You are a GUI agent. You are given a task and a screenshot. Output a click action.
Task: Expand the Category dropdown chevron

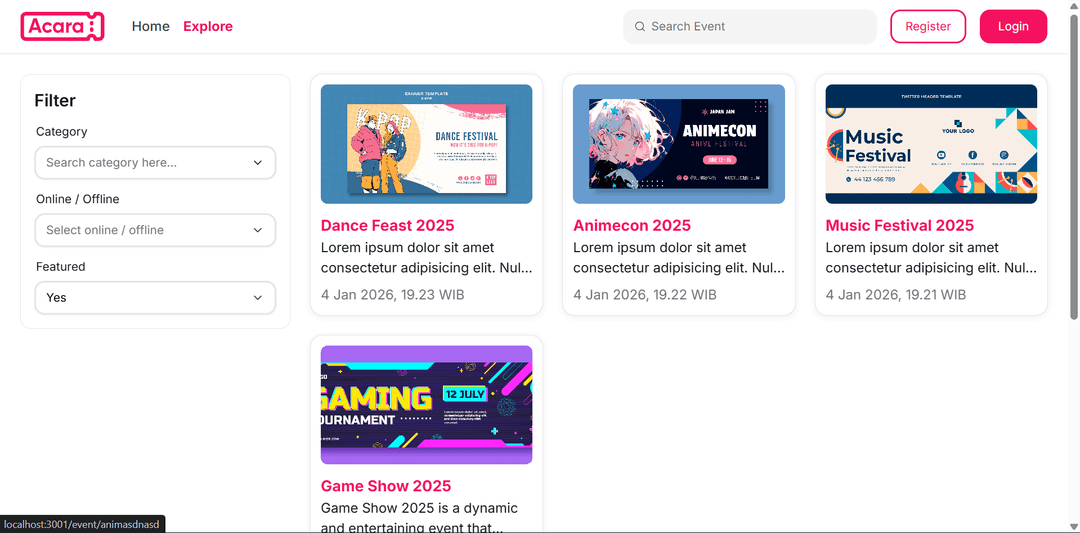pyautogui.click(x=257, y=163)
